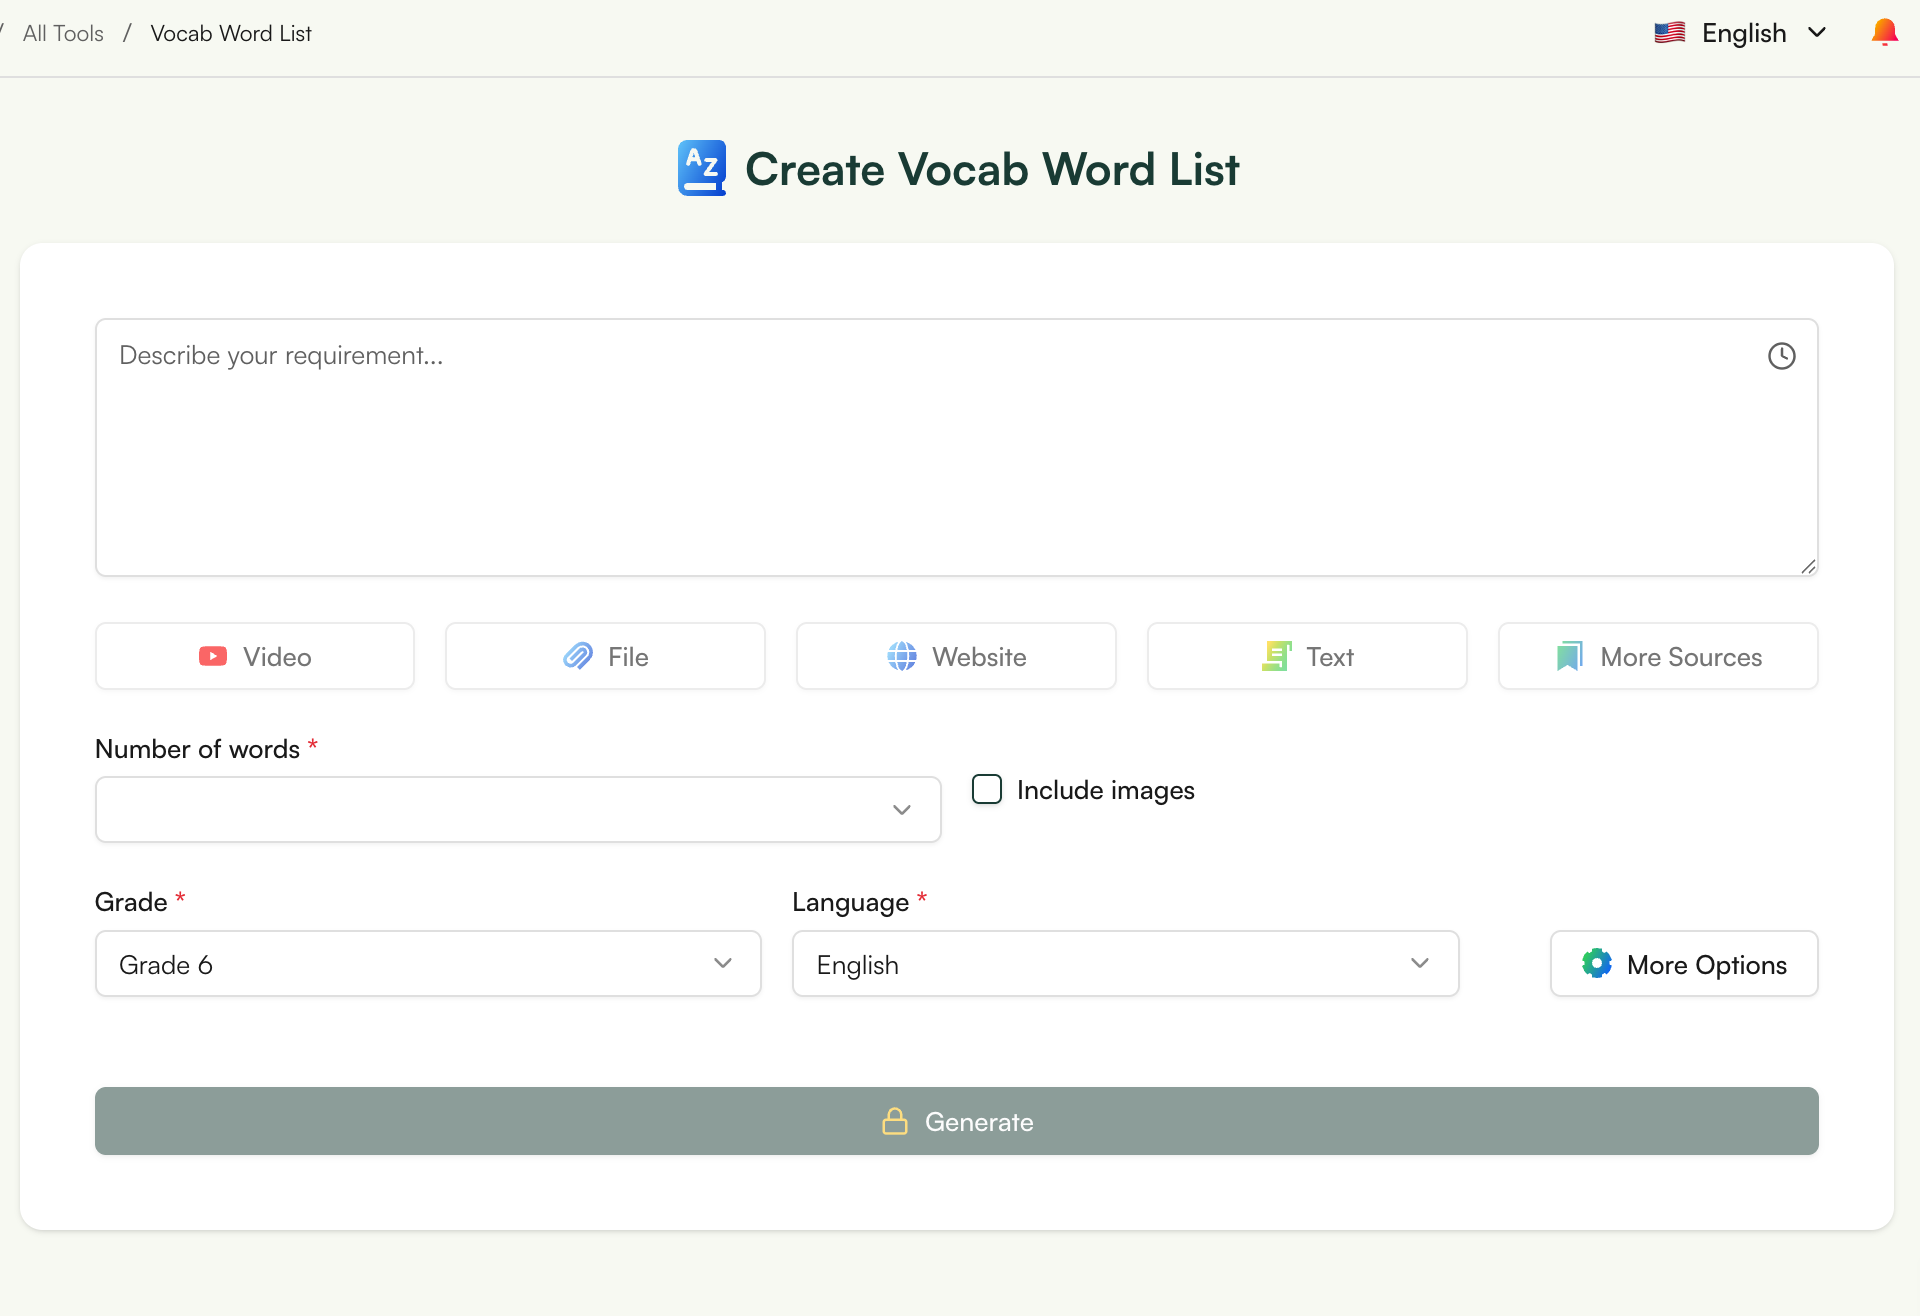
Task: Click the notification bell icon
Action: [x=1885, y=31]
